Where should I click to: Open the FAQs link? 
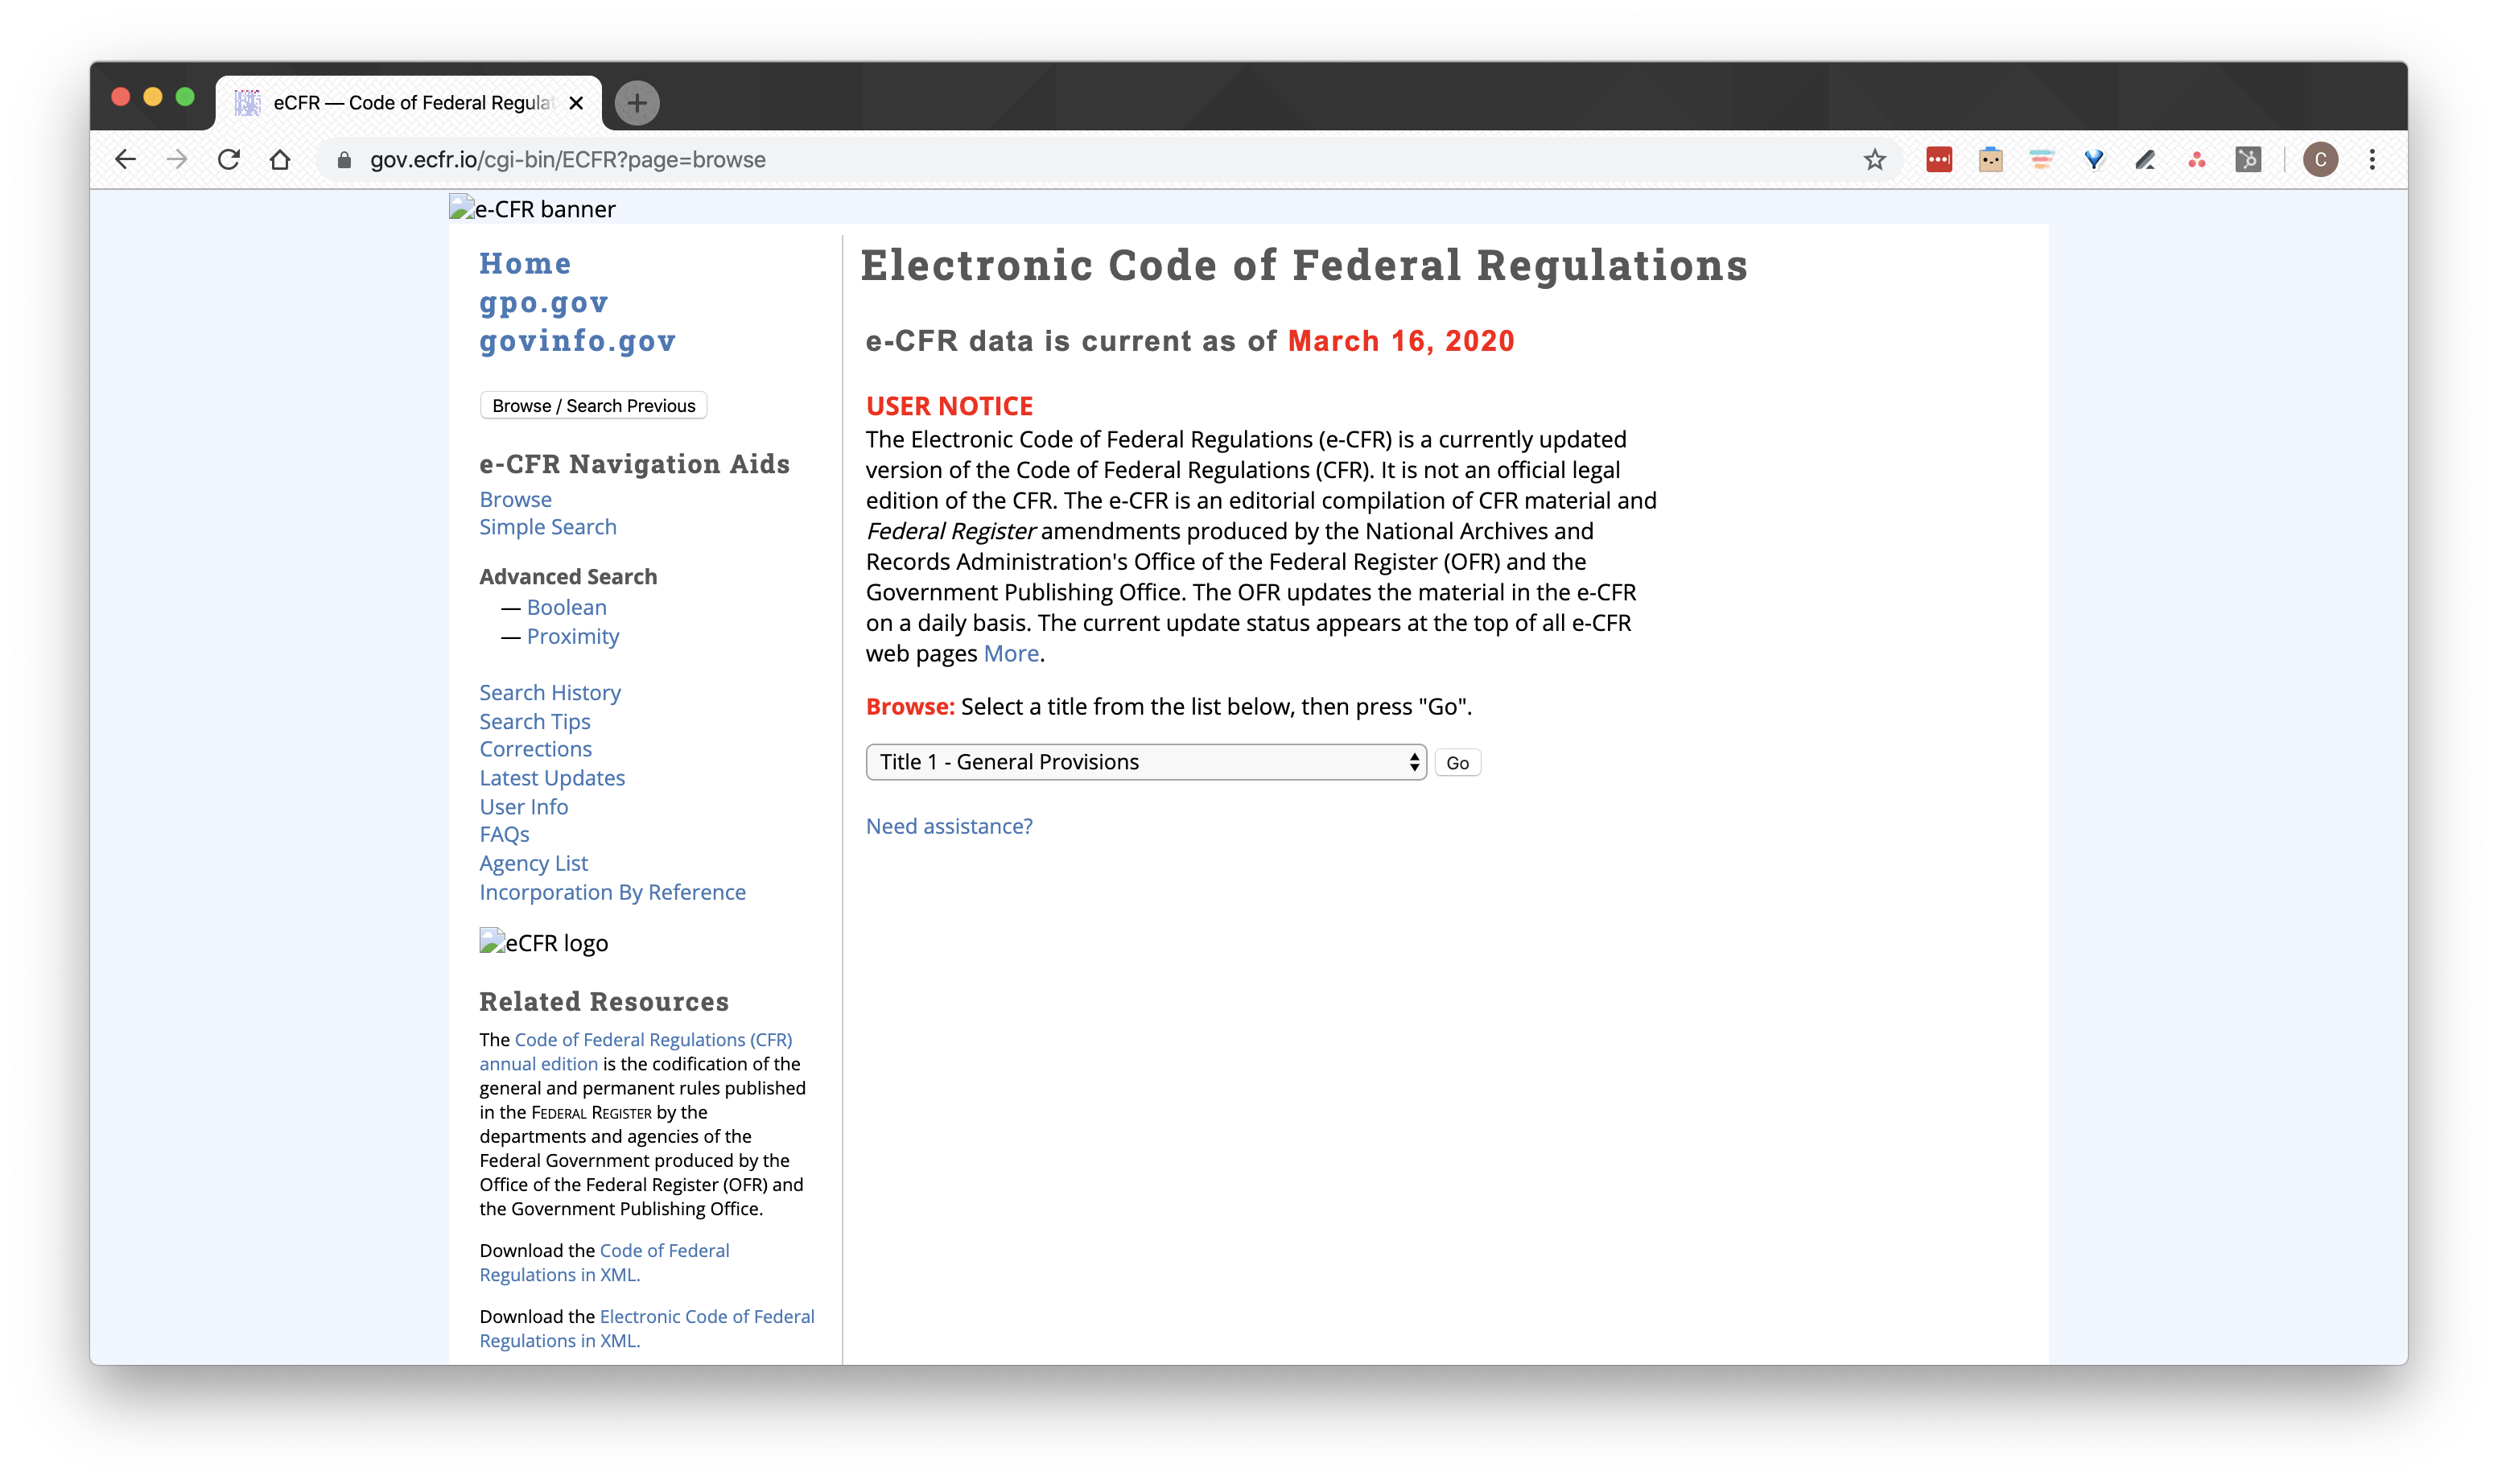click(x=504, y=834)
